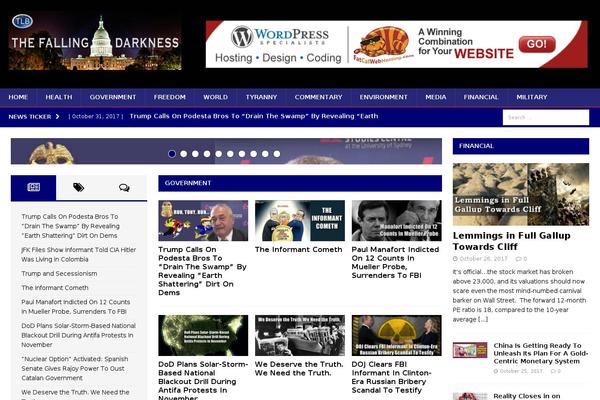
Task: Open The Informant Cometh thumbnail image
Action: point(300,220)
